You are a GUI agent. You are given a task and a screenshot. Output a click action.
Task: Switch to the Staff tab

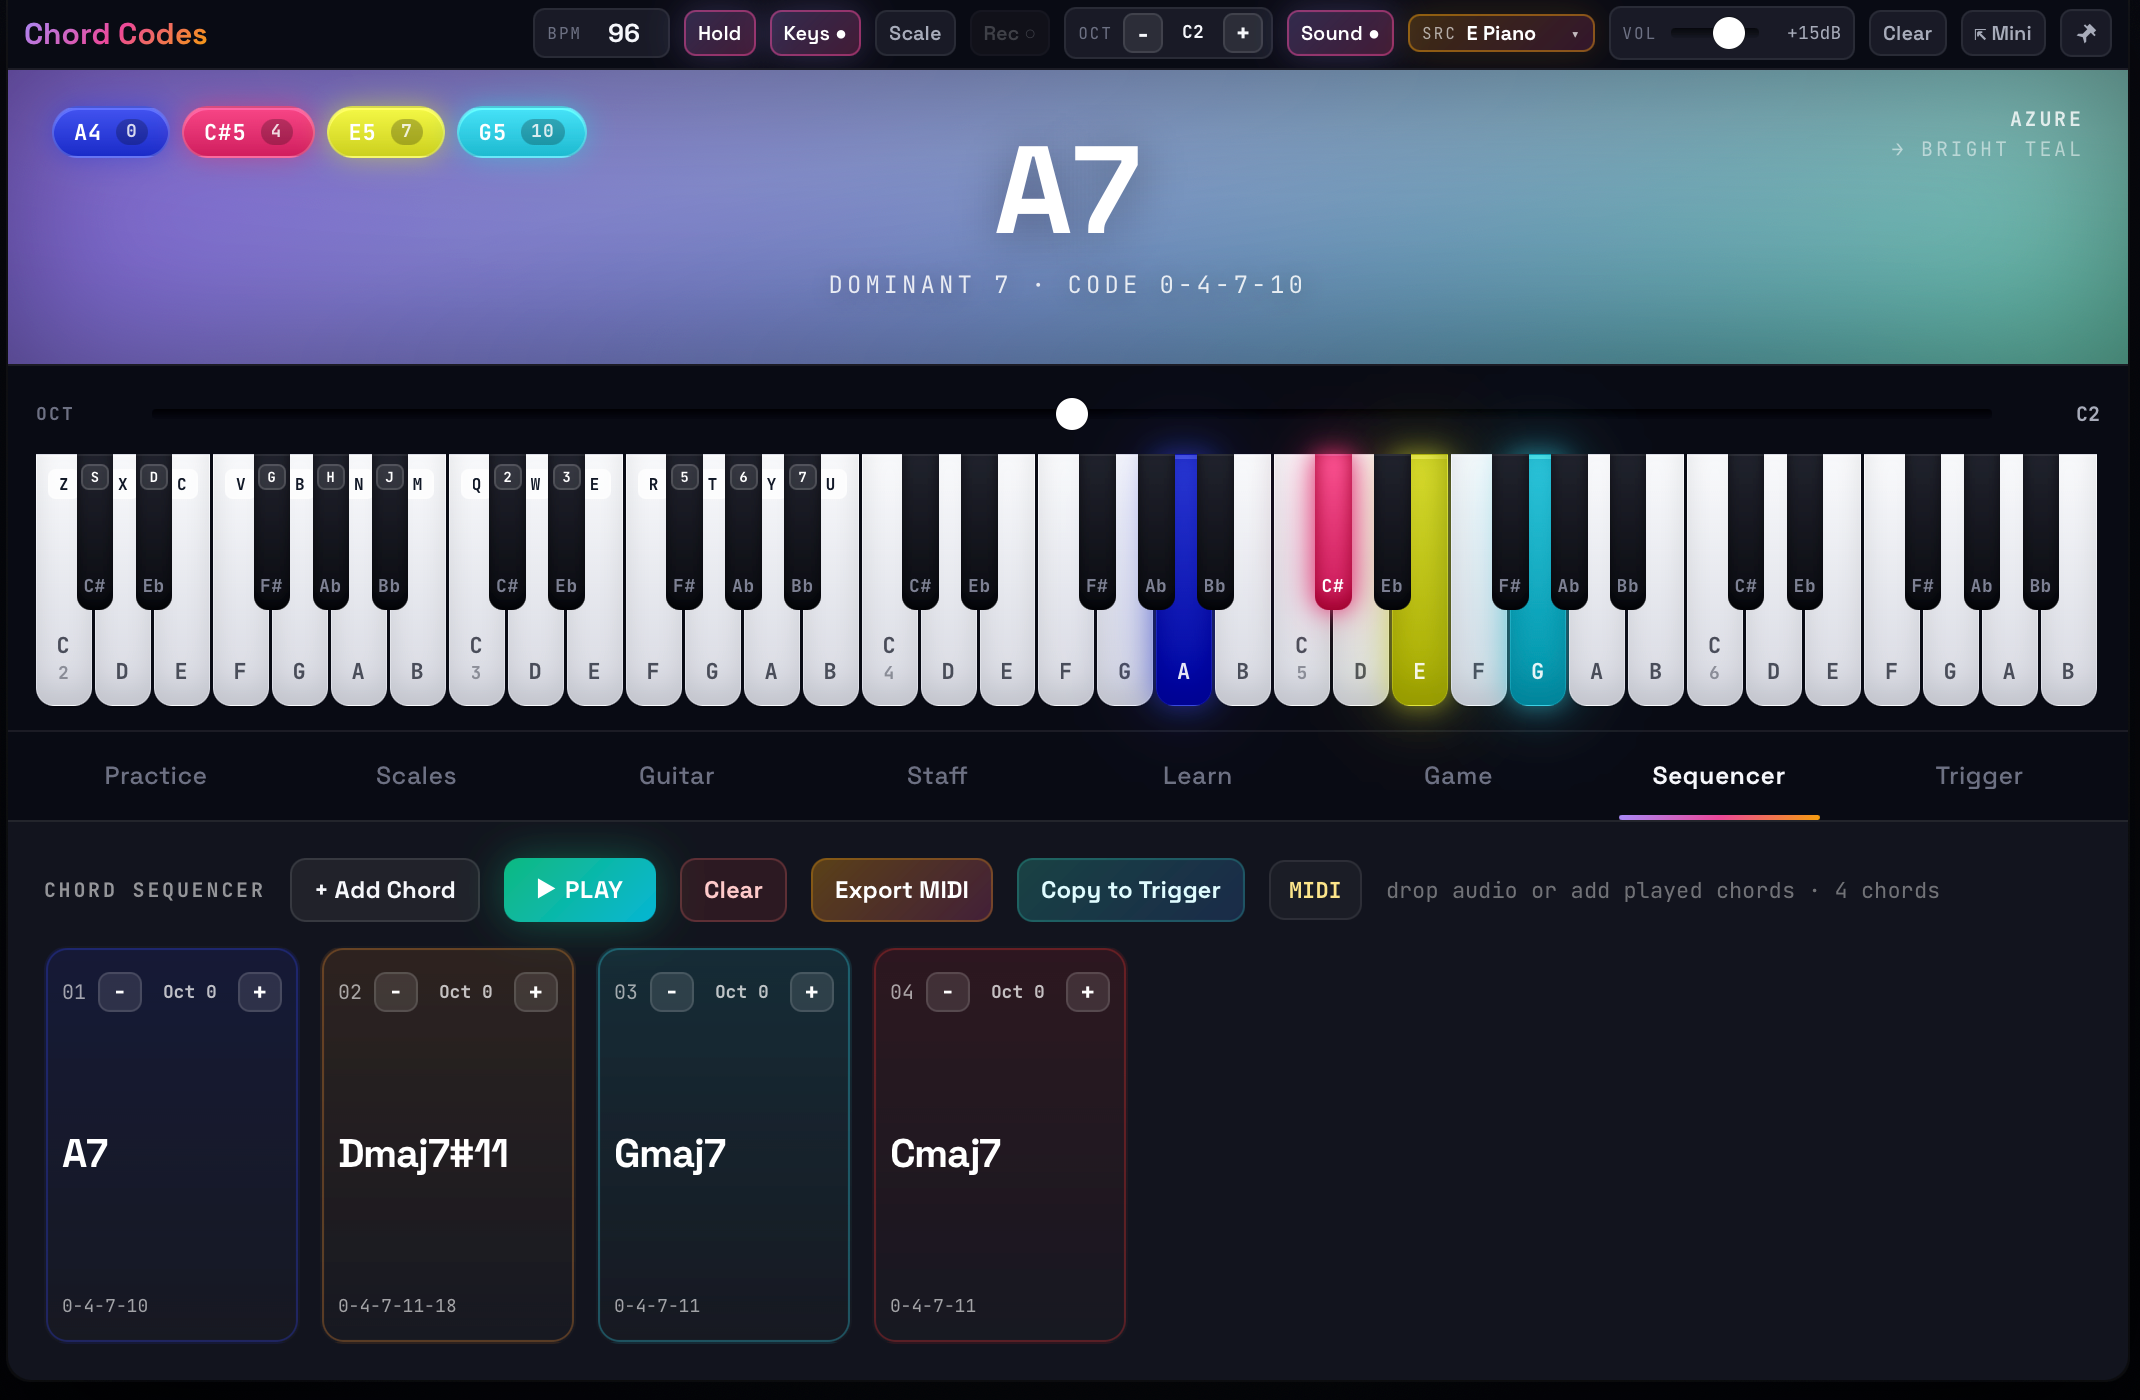pos(937,776)
